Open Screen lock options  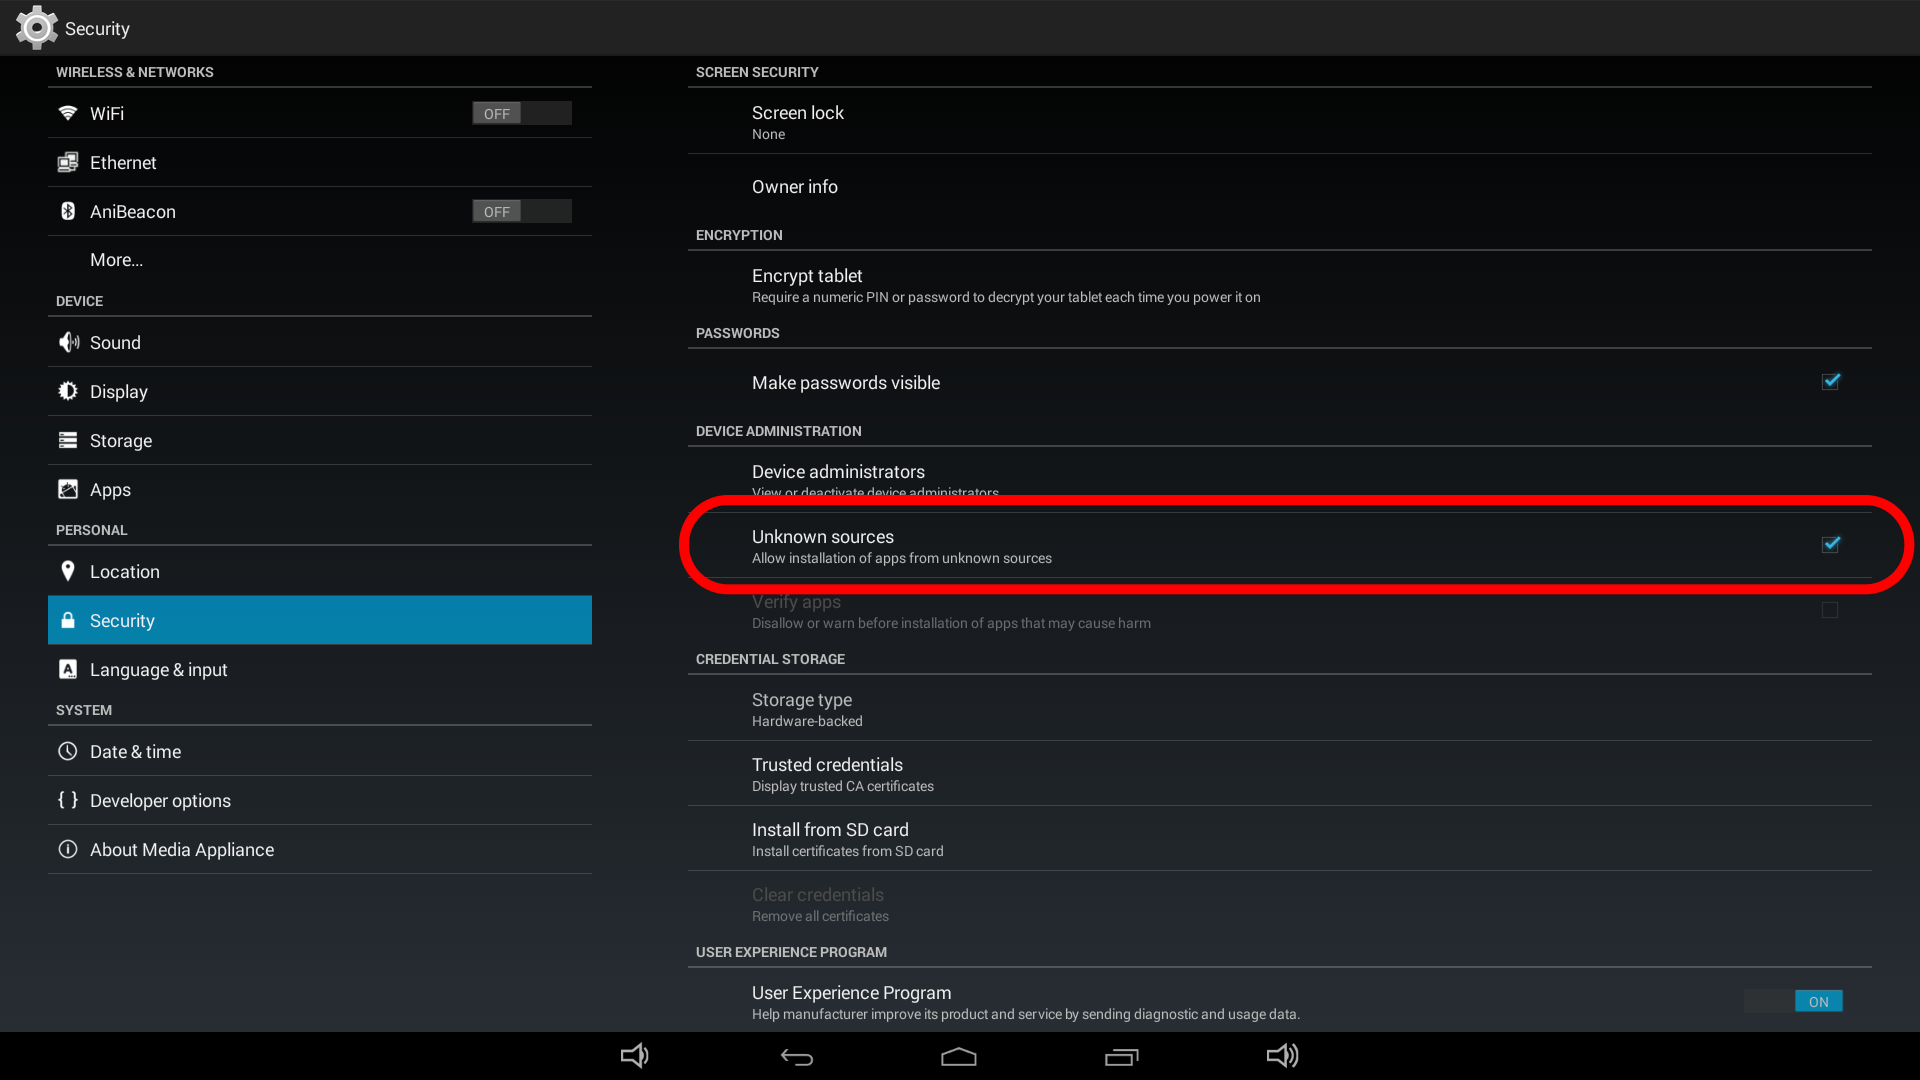pos(1280,121)
